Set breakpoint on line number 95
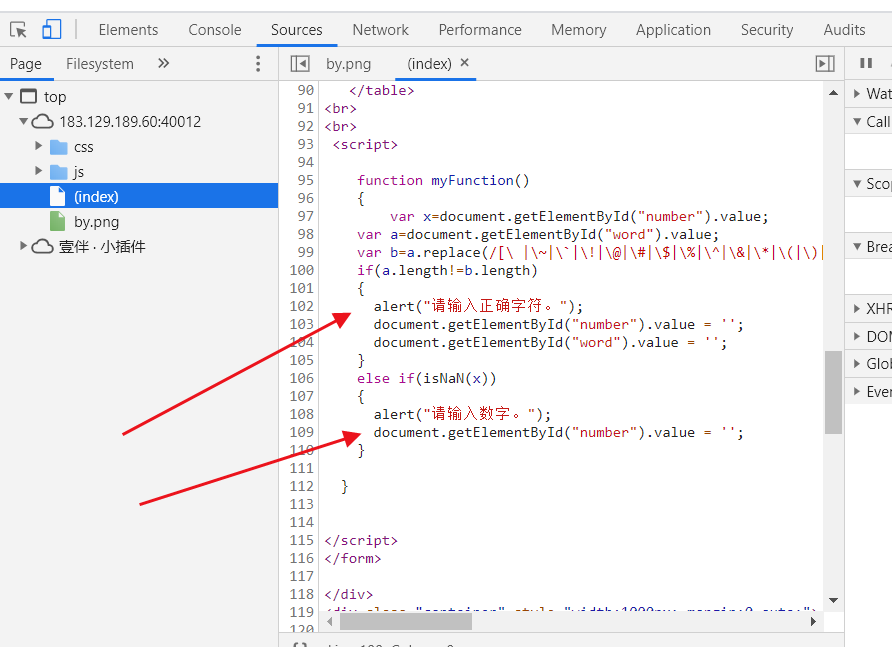This screenshot has height=647, width=892. pyautogui.click(x=305, y=180)
